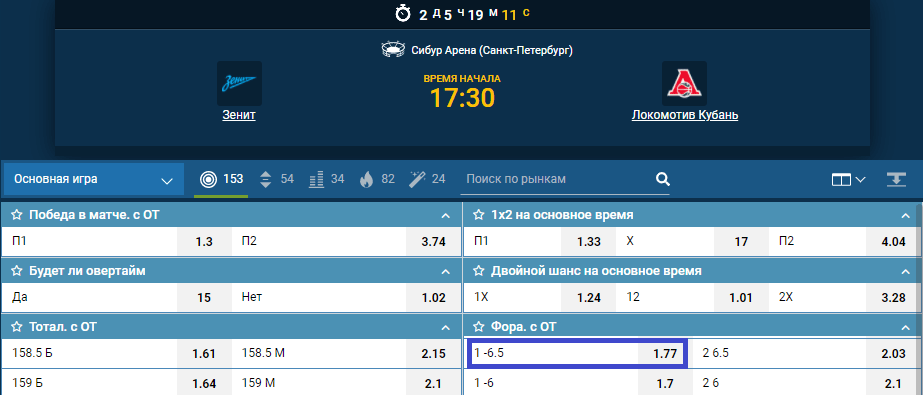Collapse the Победа в матче. с ОТ section

tap(446, 216)
